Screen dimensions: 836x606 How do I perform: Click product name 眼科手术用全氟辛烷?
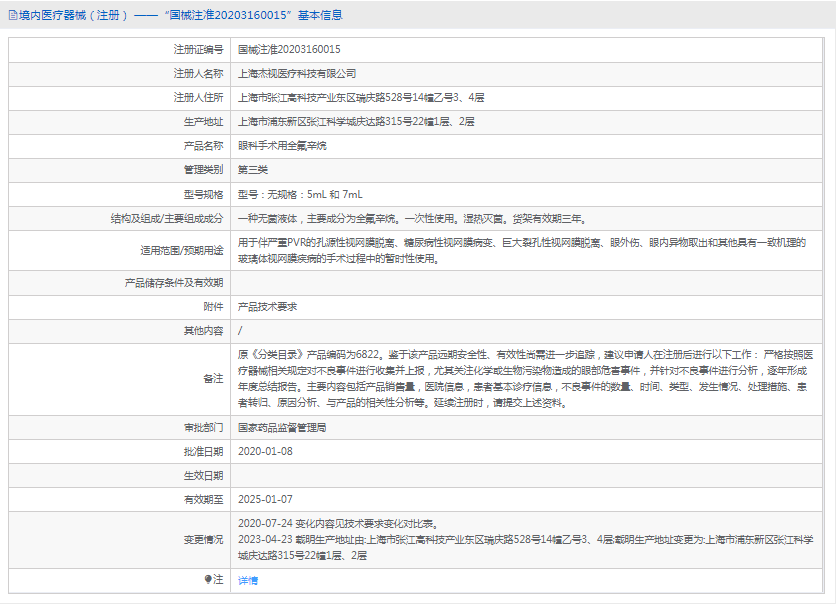click(282, 145)
